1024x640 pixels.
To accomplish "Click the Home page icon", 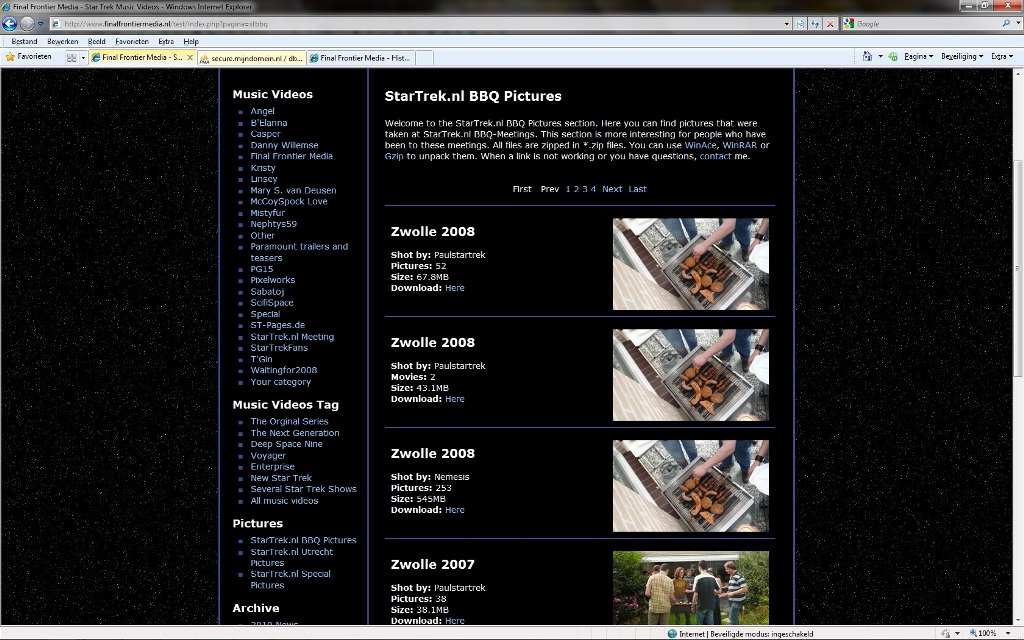I will tap(867, 57).
